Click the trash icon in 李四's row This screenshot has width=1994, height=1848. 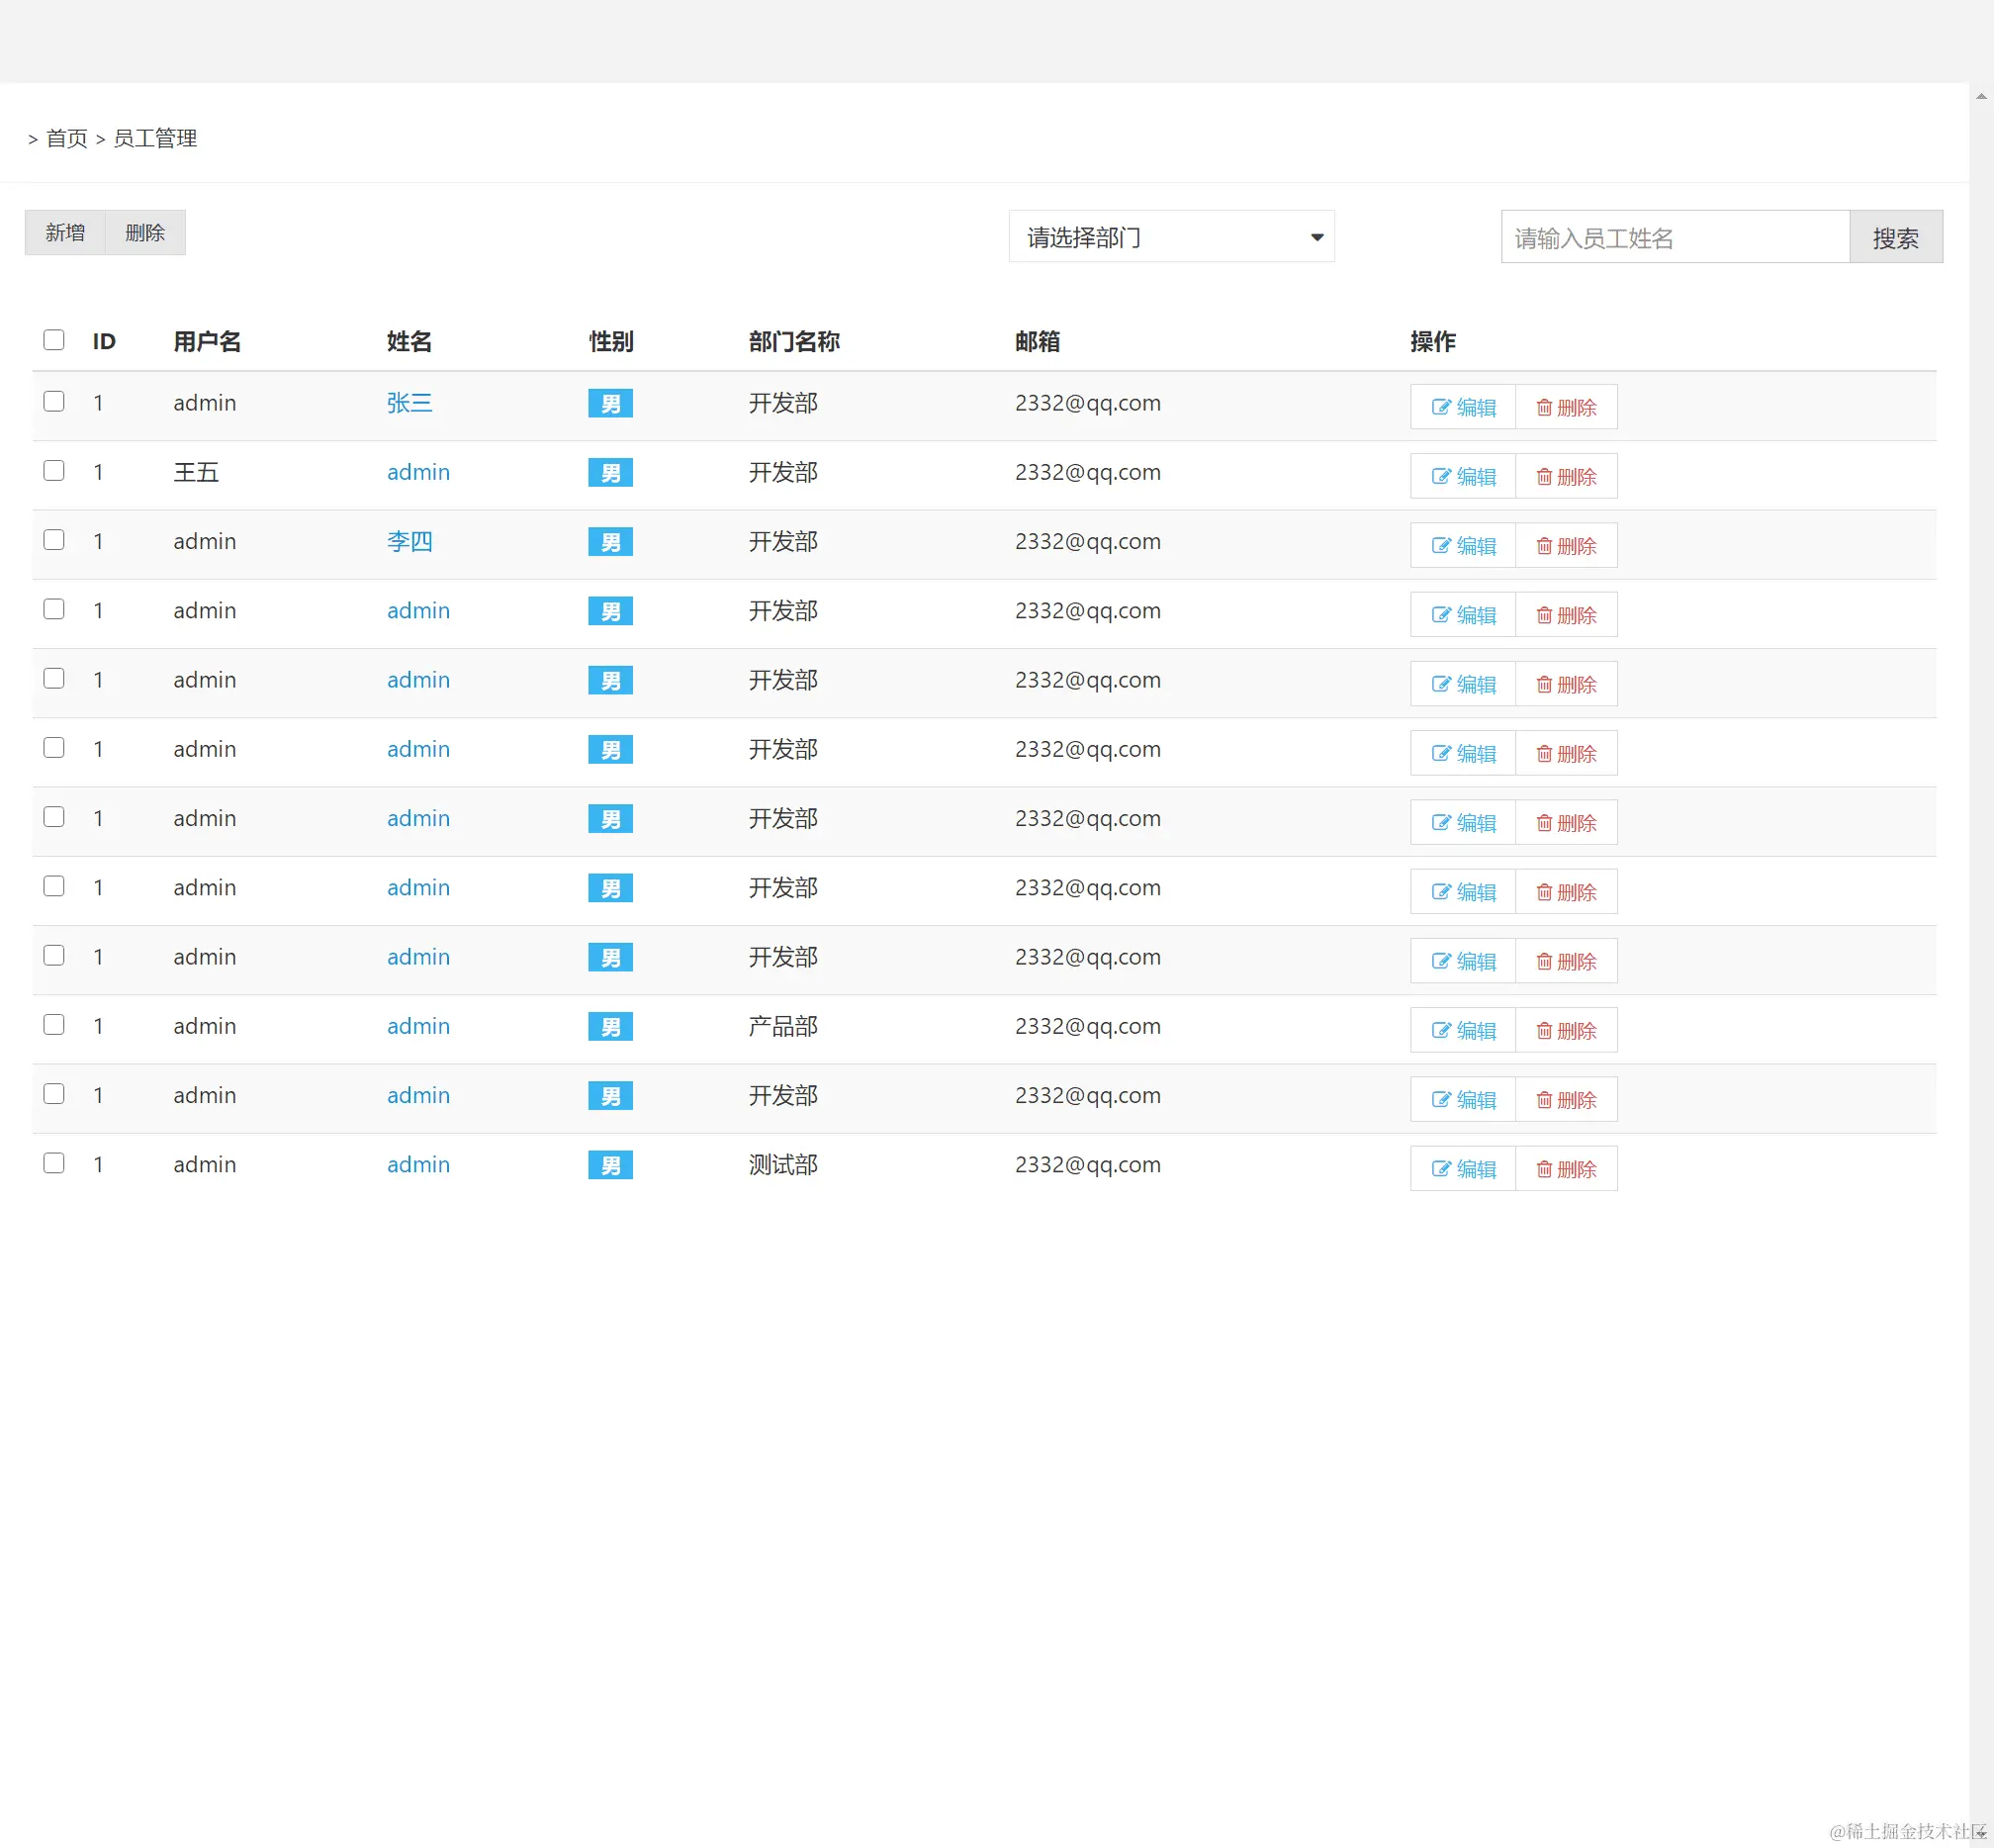(1544, 545)
